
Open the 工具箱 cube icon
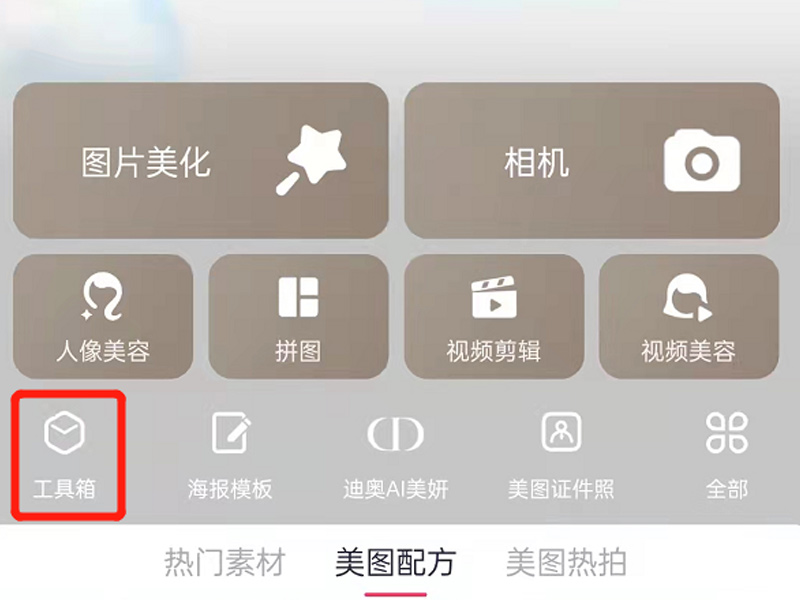tap(64, 433)
